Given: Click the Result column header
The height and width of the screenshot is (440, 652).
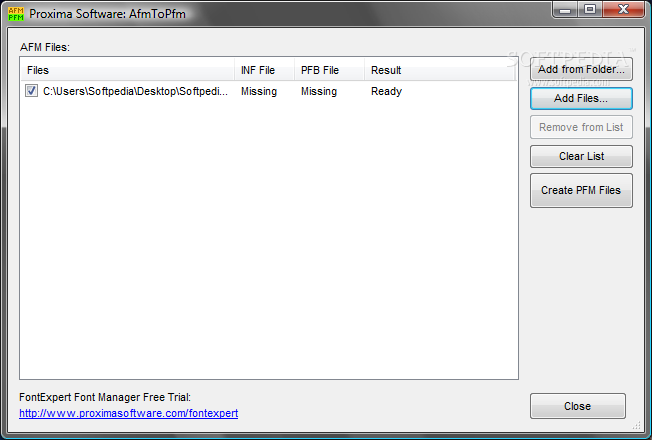Looking at the screenshot, I should click(440, 70).
